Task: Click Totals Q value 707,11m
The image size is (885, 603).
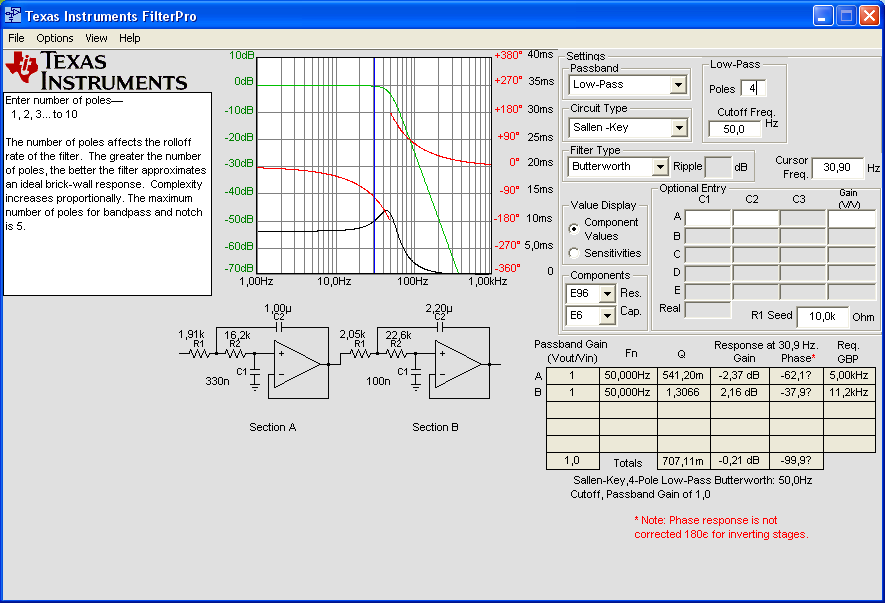Action: tap(683, 461)
